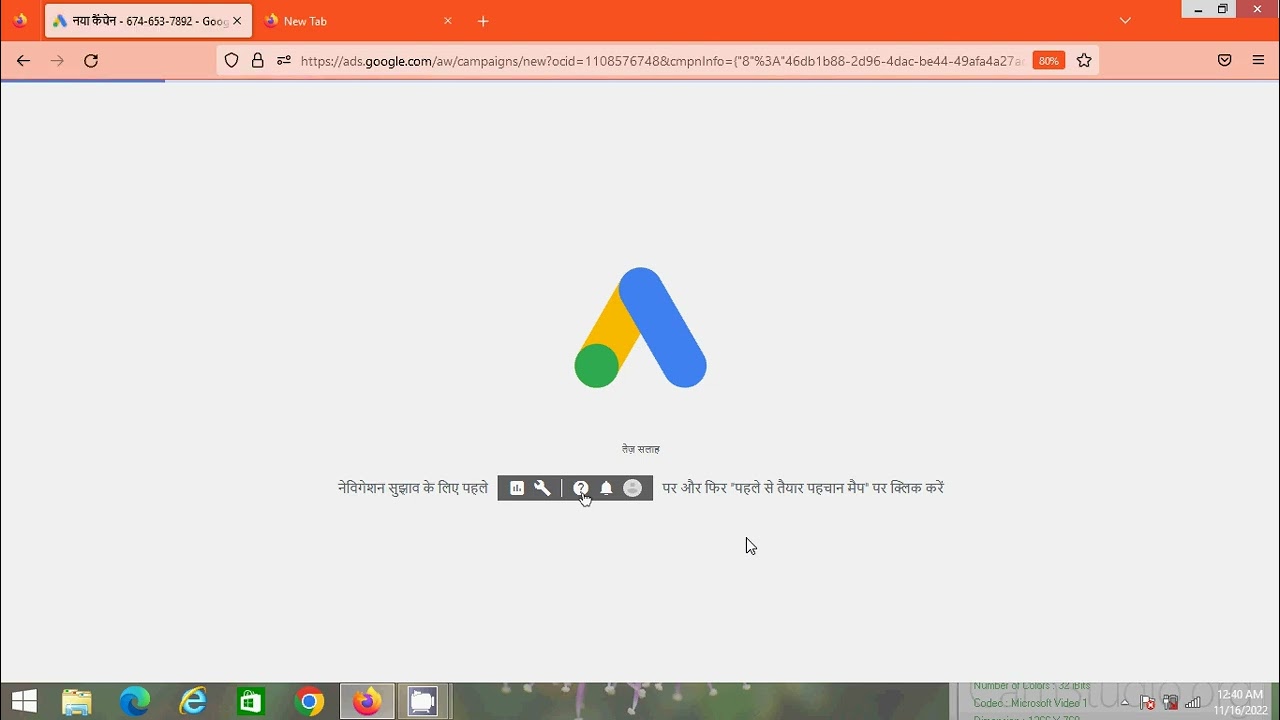Open Internet Explorer from taskbar
The image size is (1280, 720).
point(193,702)
